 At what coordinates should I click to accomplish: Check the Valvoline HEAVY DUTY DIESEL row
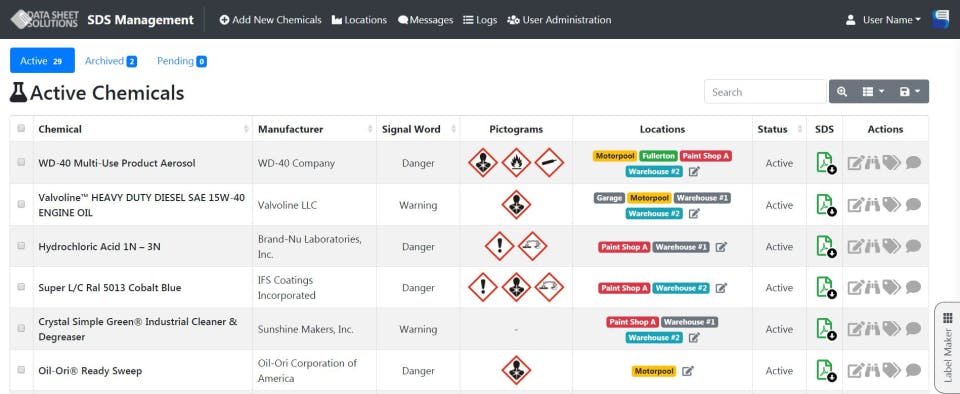[21, 204]
